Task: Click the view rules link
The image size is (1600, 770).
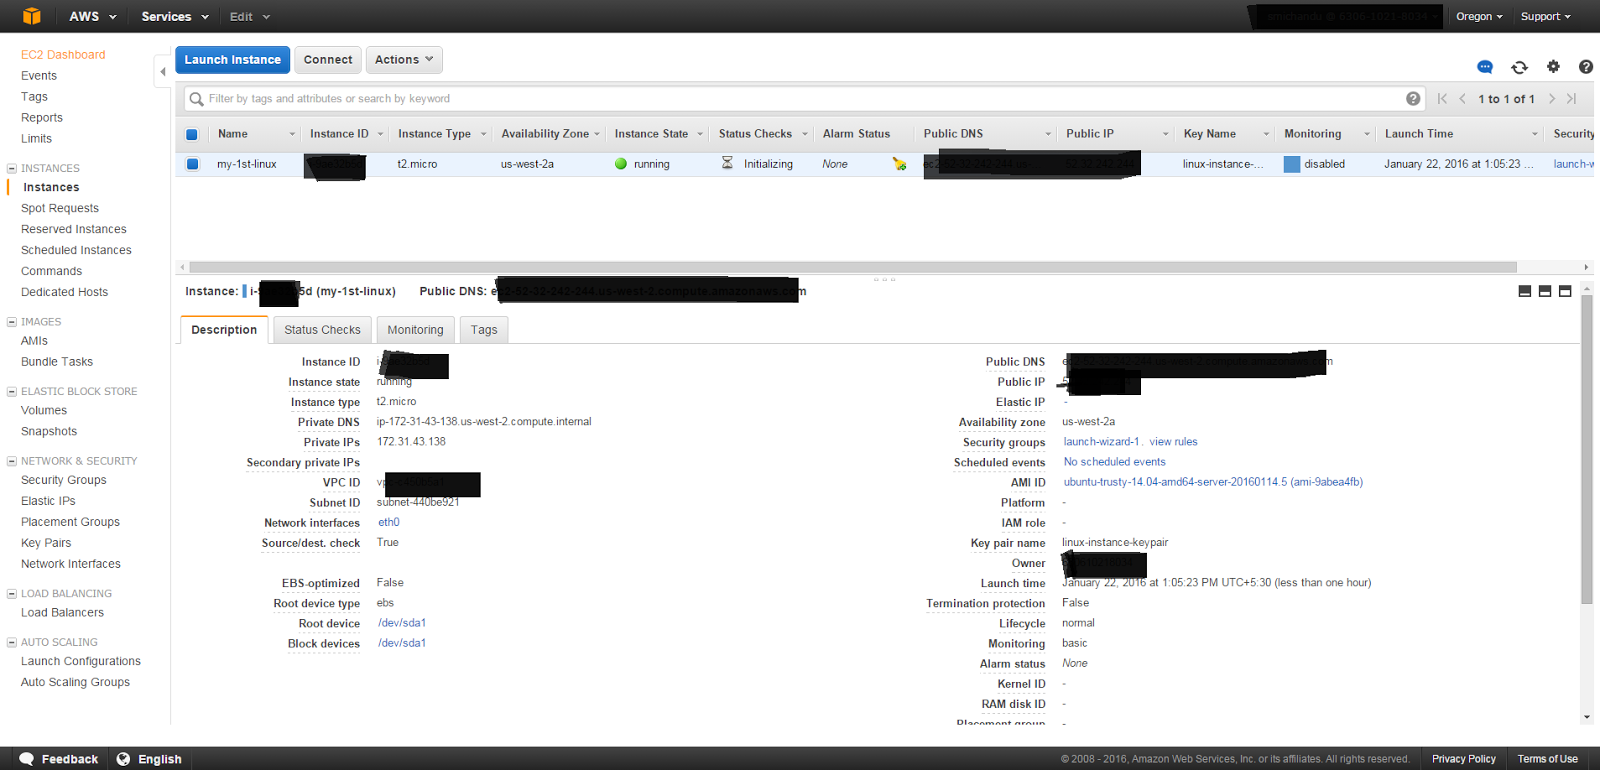Action: tap(1173, 442)
